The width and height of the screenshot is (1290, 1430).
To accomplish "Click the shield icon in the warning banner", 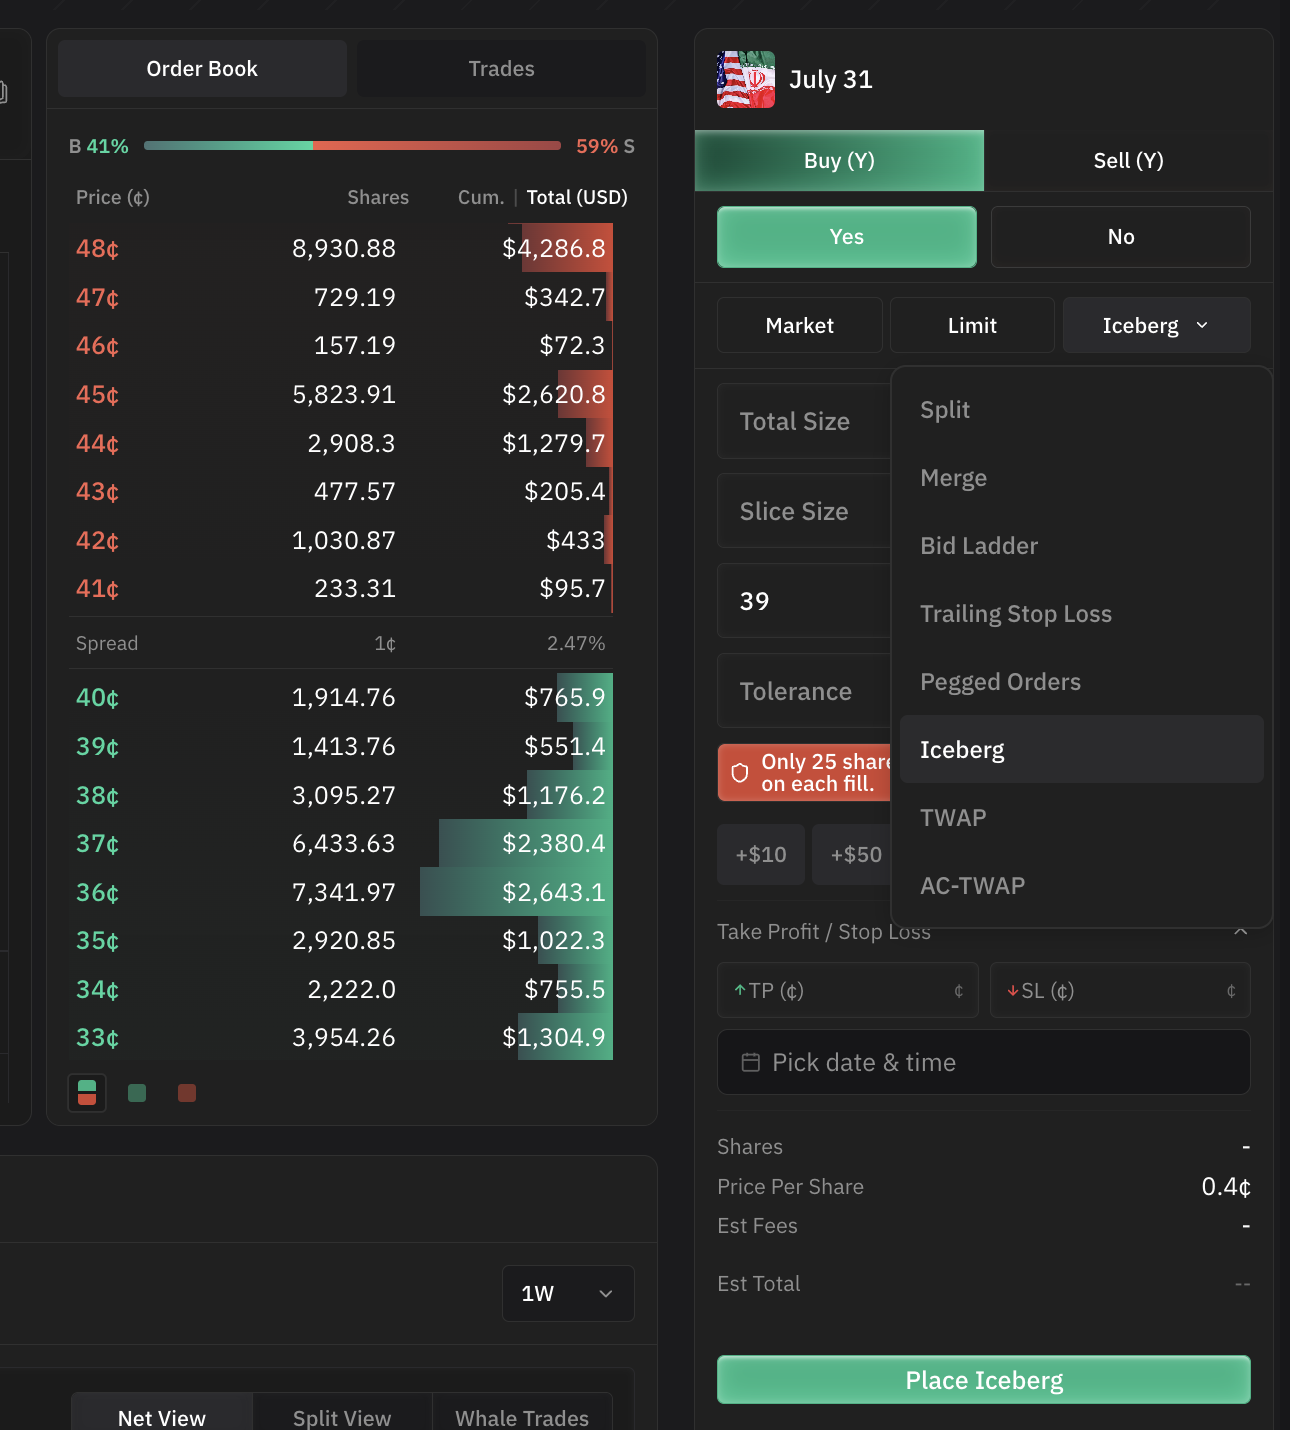I will [740, 773].
